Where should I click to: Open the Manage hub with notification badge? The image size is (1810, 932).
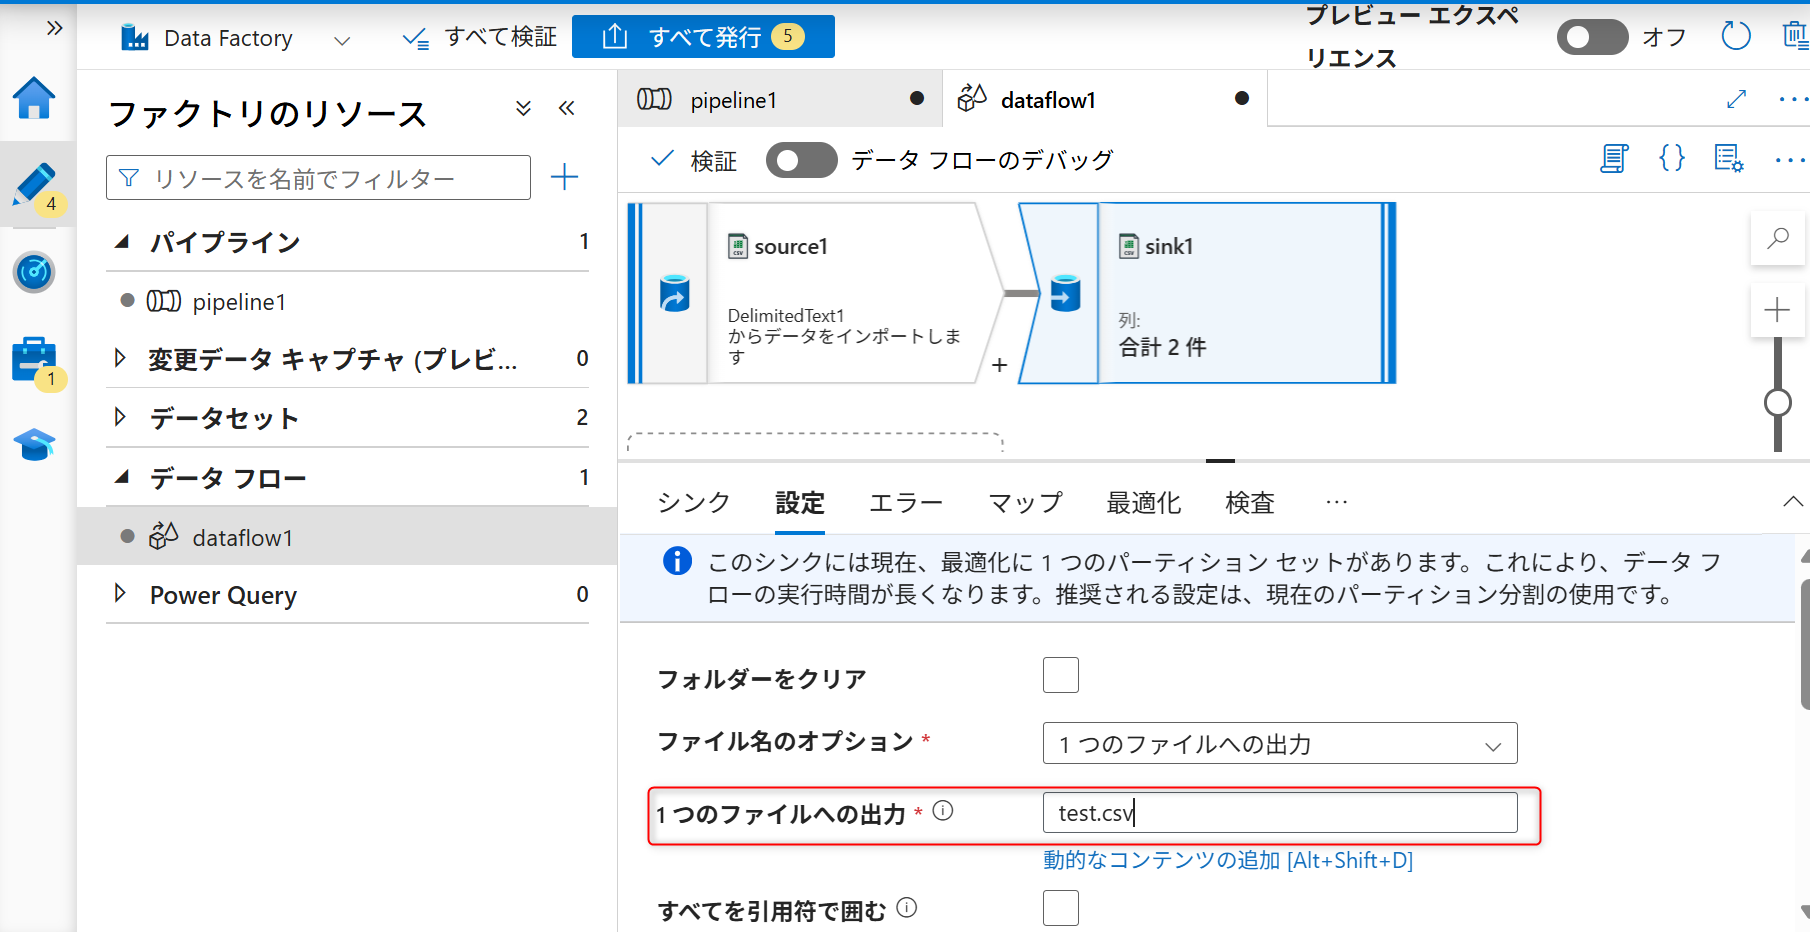(35, 360)
